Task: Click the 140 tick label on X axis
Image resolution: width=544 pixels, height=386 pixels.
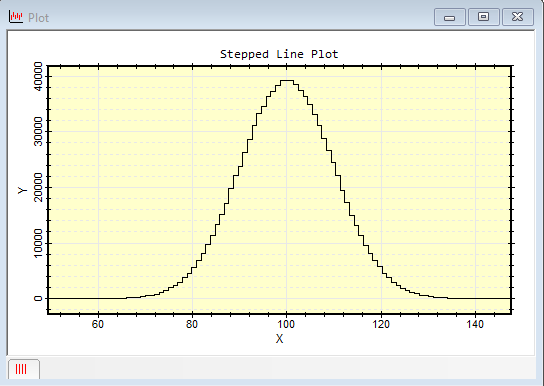Action: (x=475, y=324)
